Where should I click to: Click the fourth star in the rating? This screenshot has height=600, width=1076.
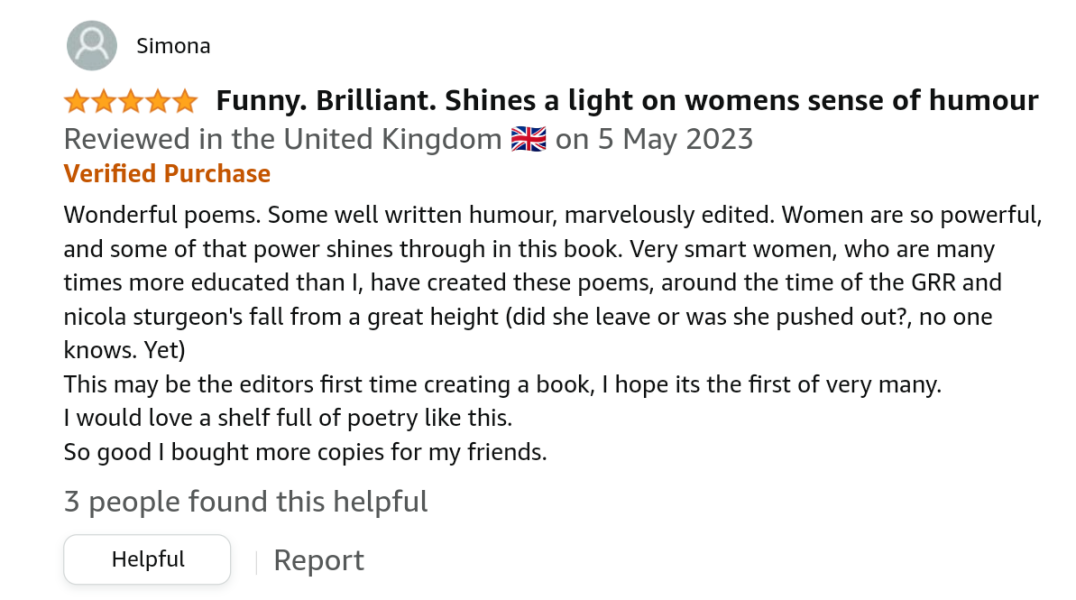(x=156, y=100)
